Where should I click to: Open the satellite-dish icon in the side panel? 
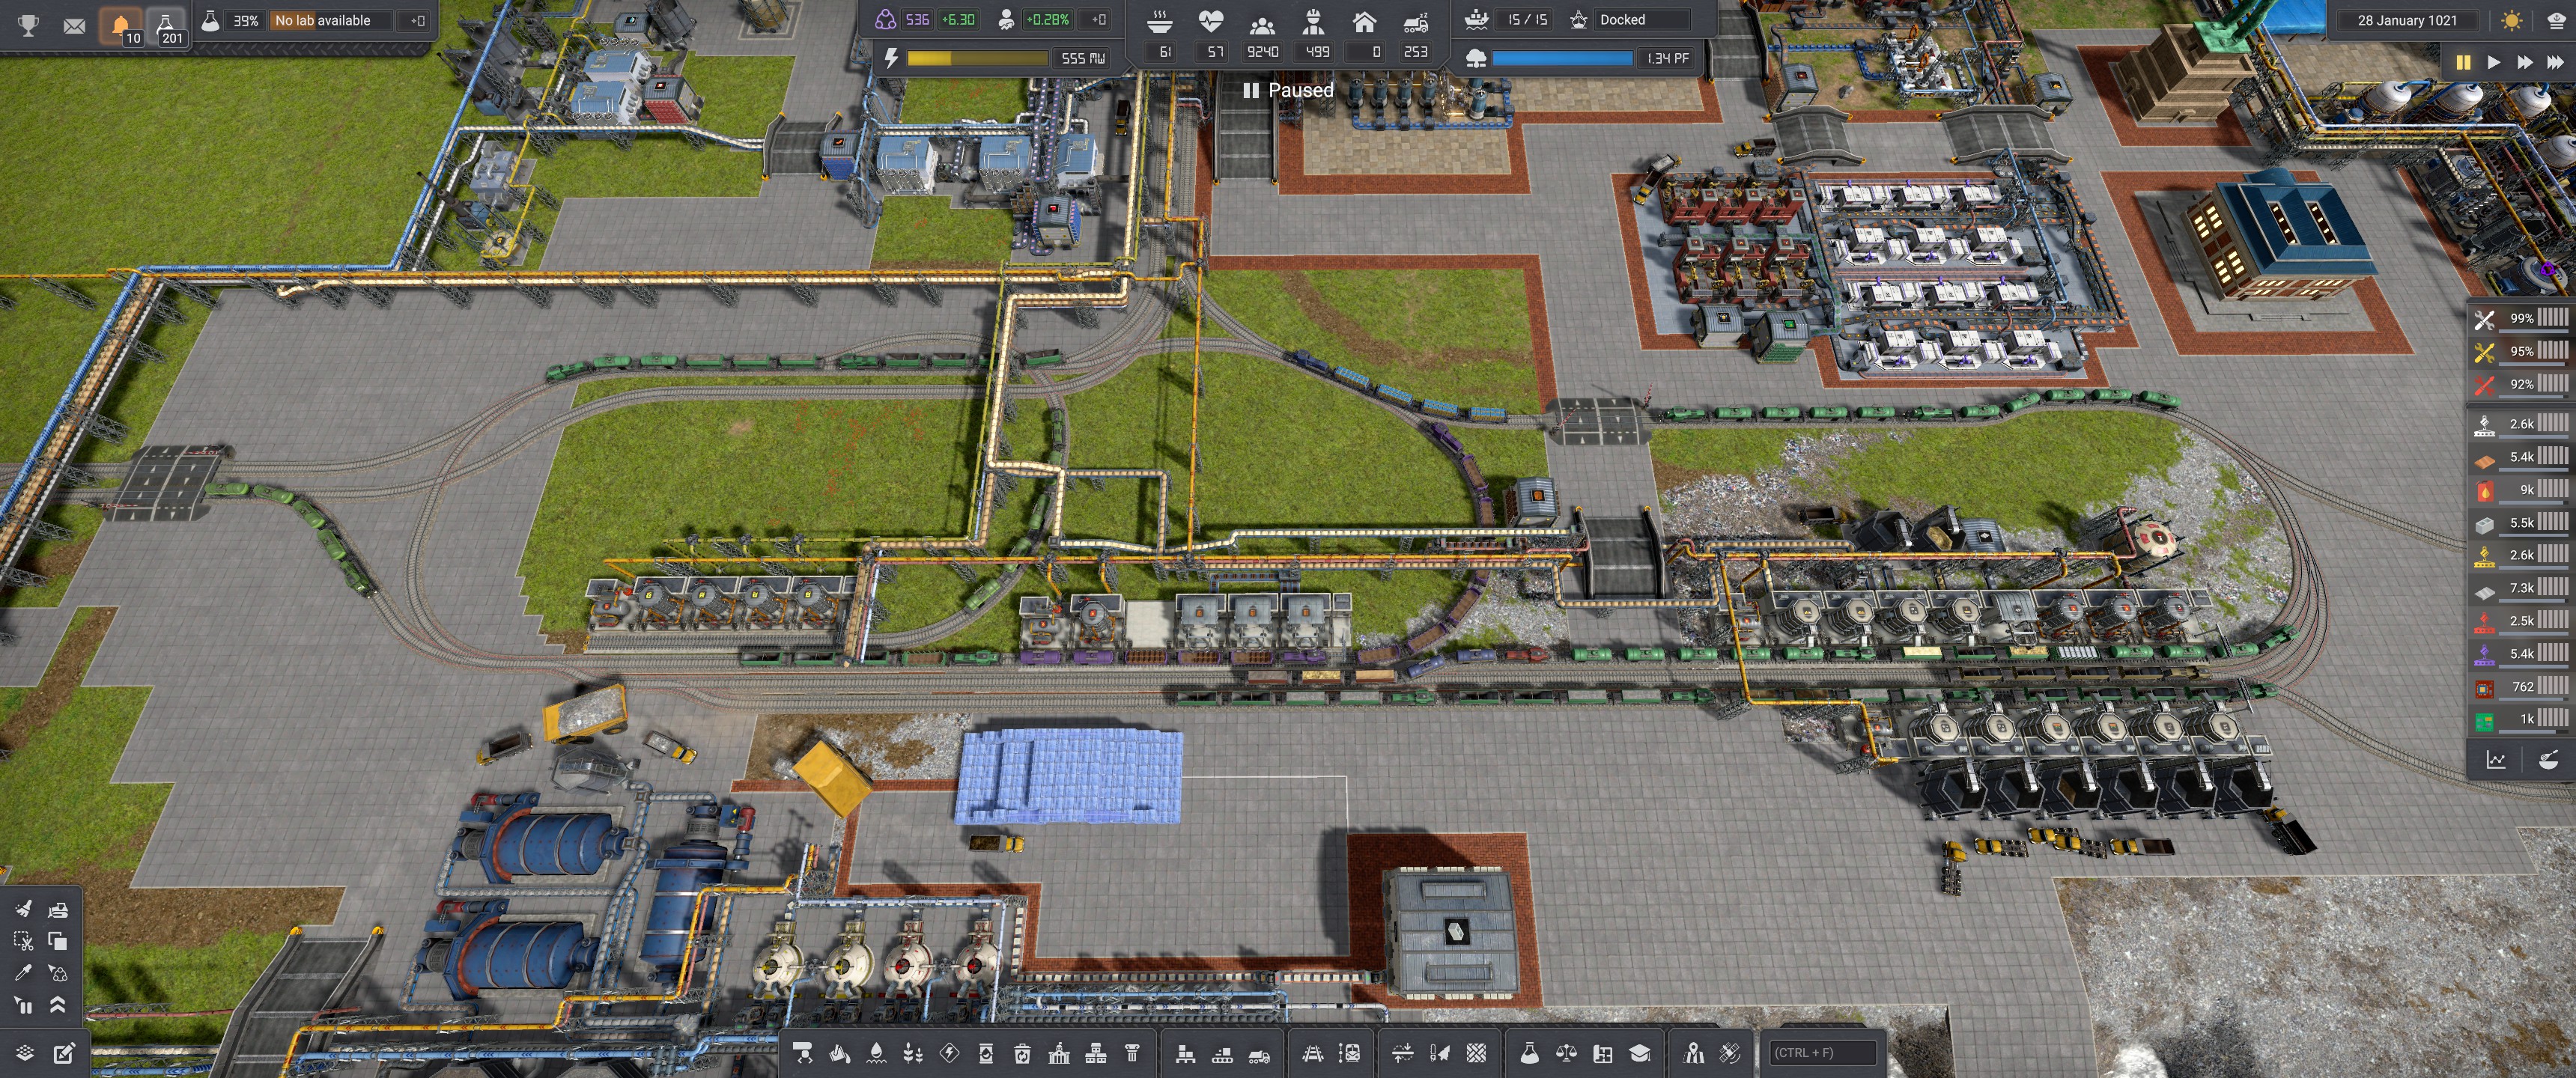tap(2548, 760)
